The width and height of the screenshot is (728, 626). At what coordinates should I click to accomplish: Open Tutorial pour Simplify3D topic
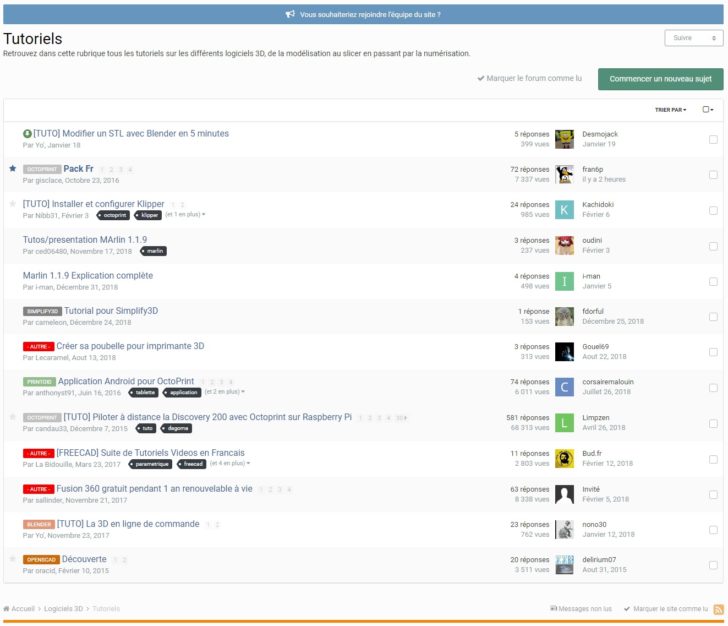tap(111, 311)
